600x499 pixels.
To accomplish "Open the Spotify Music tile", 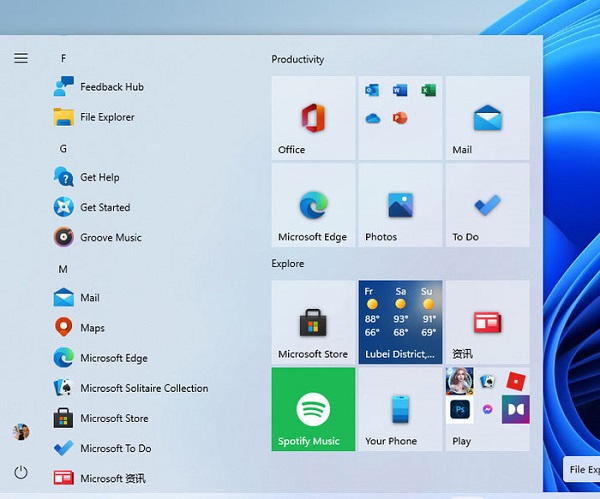I will pos(313,409).
